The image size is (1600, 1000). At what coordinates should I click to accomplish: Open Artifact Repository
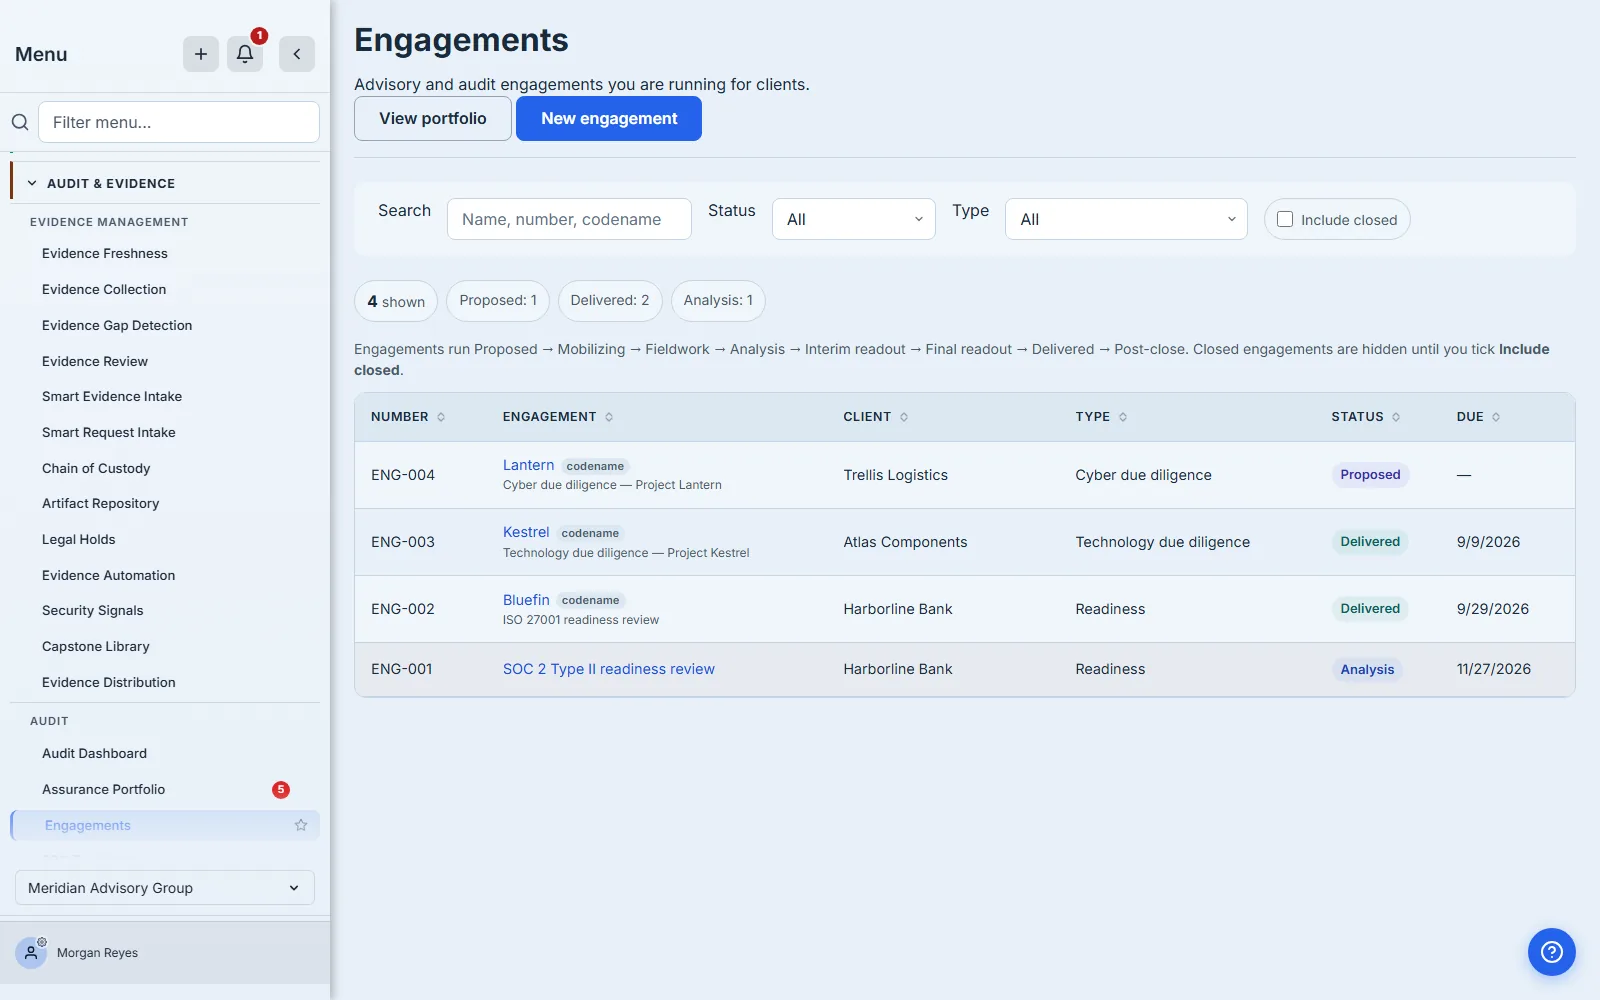click(x=101, y=504)
